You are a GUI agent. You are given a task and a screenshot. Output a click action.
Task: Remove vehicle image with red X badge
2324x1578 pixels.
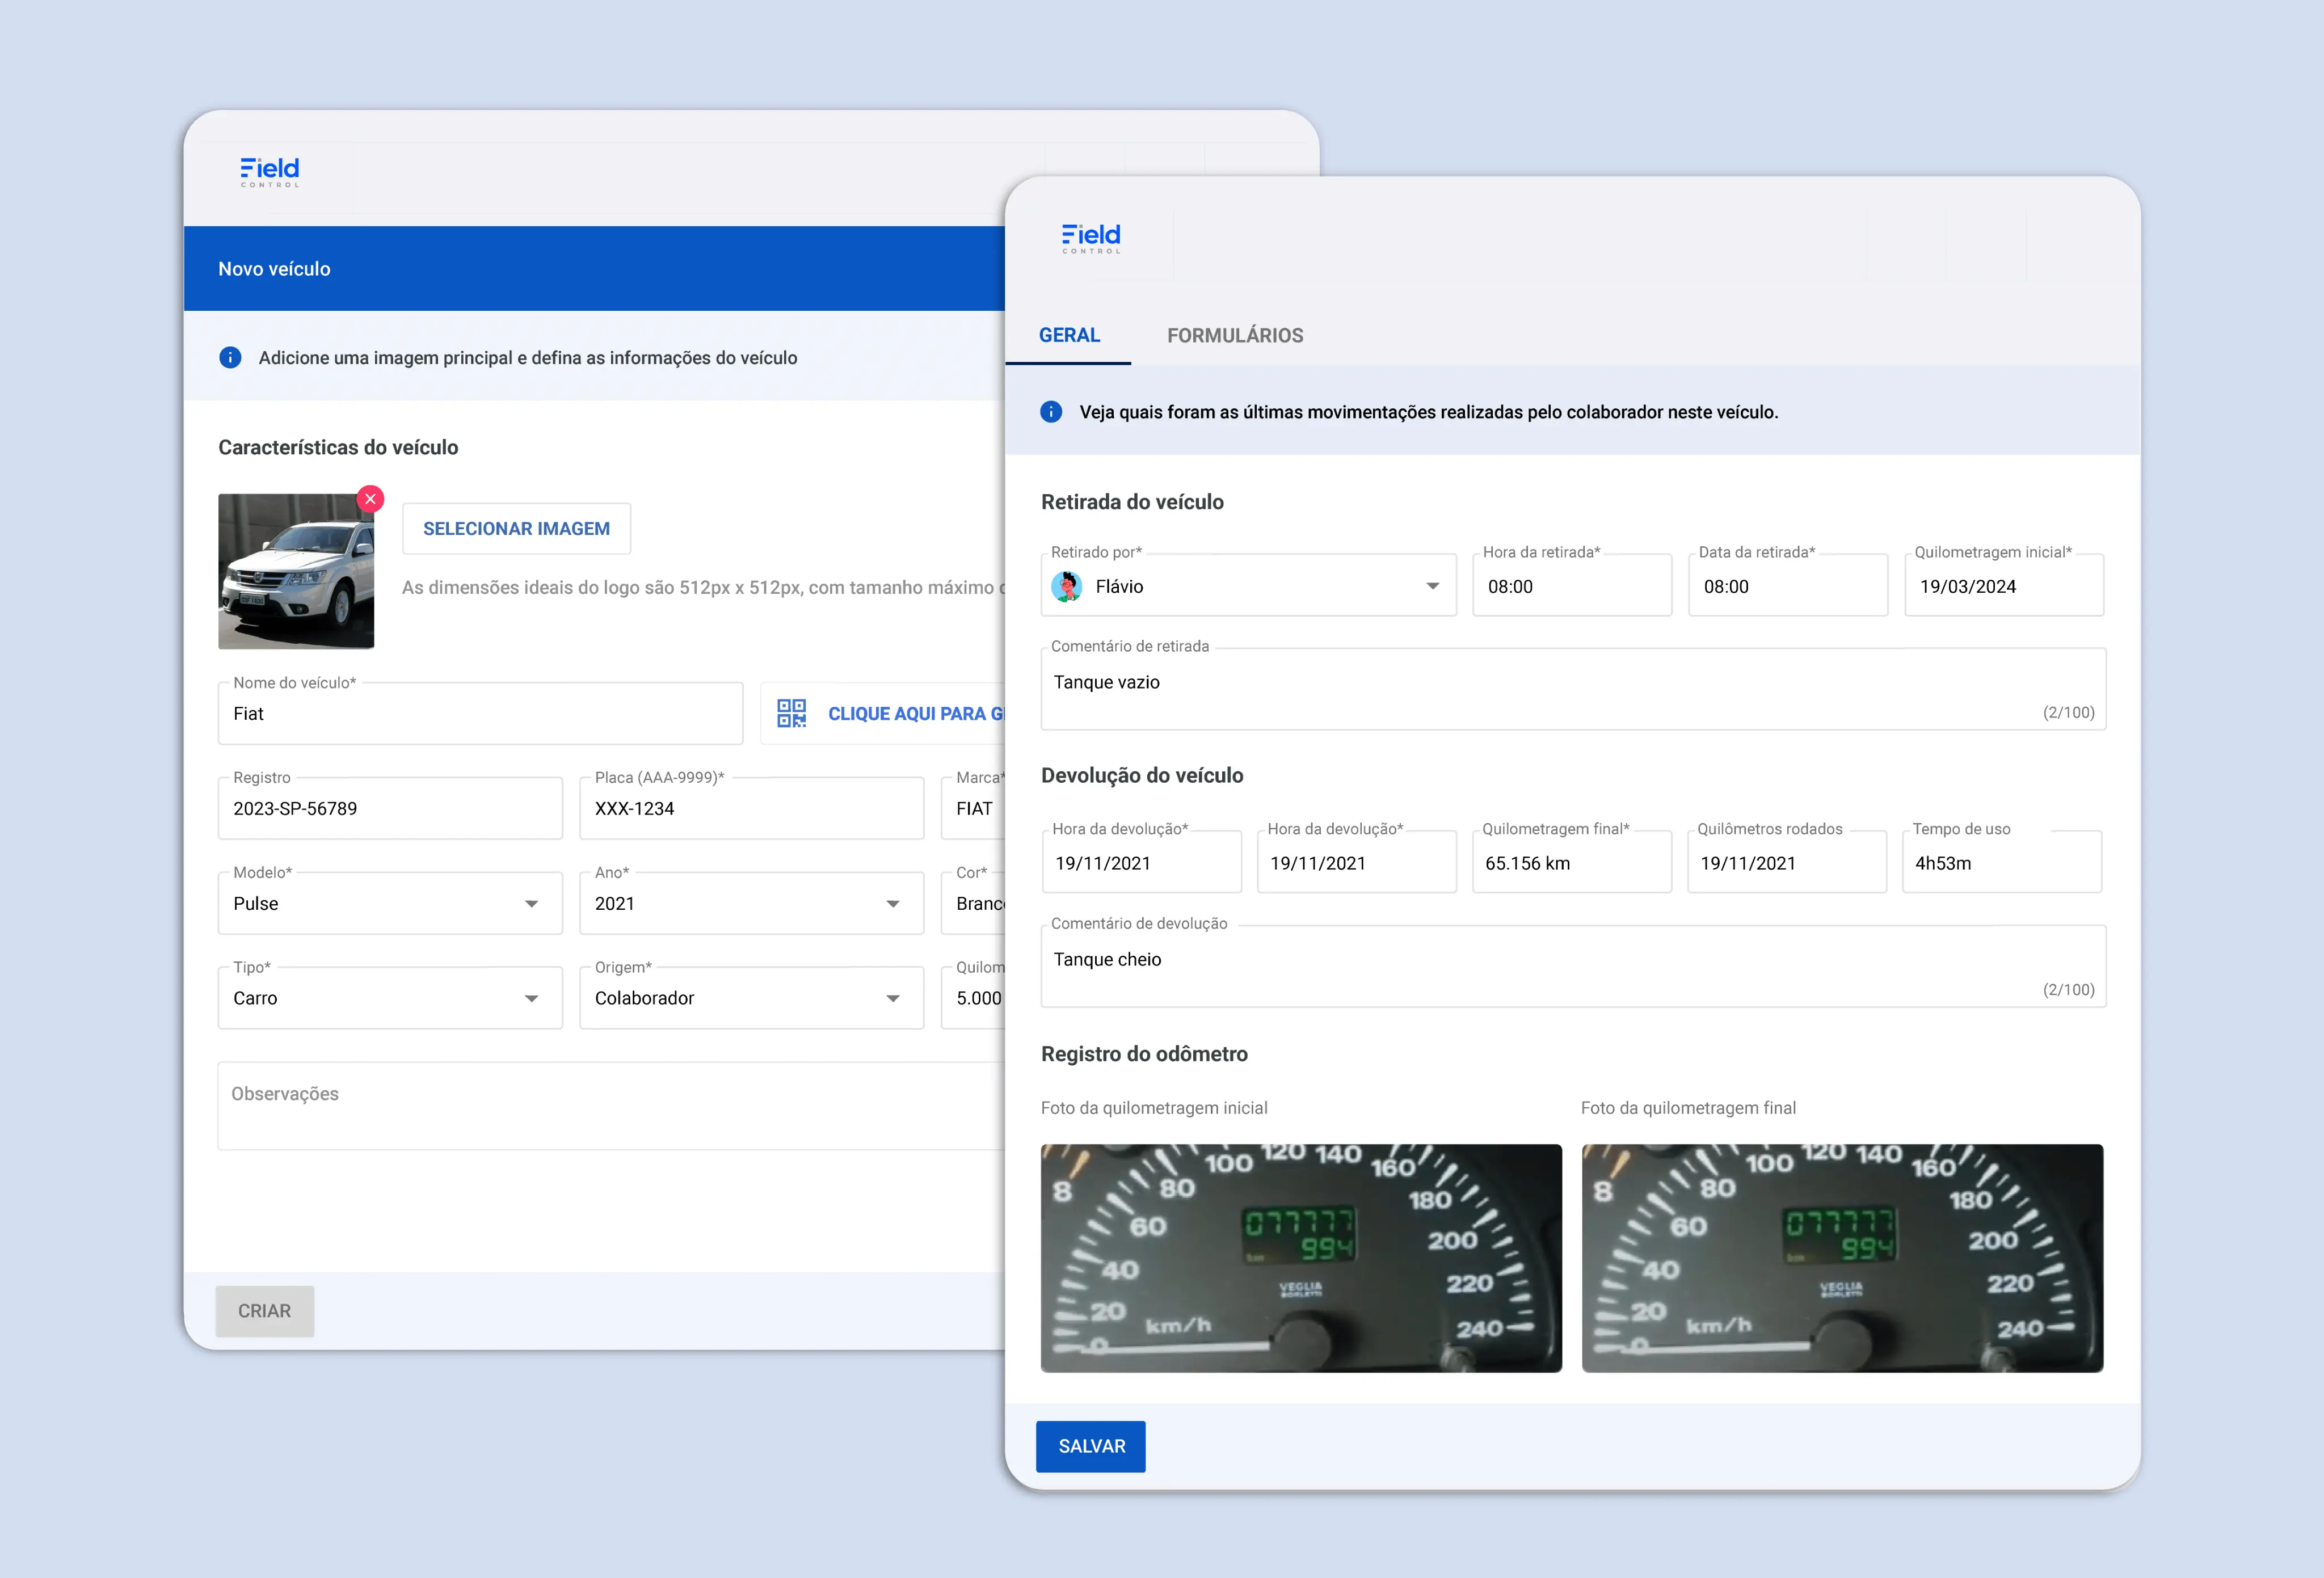point(370,498)
